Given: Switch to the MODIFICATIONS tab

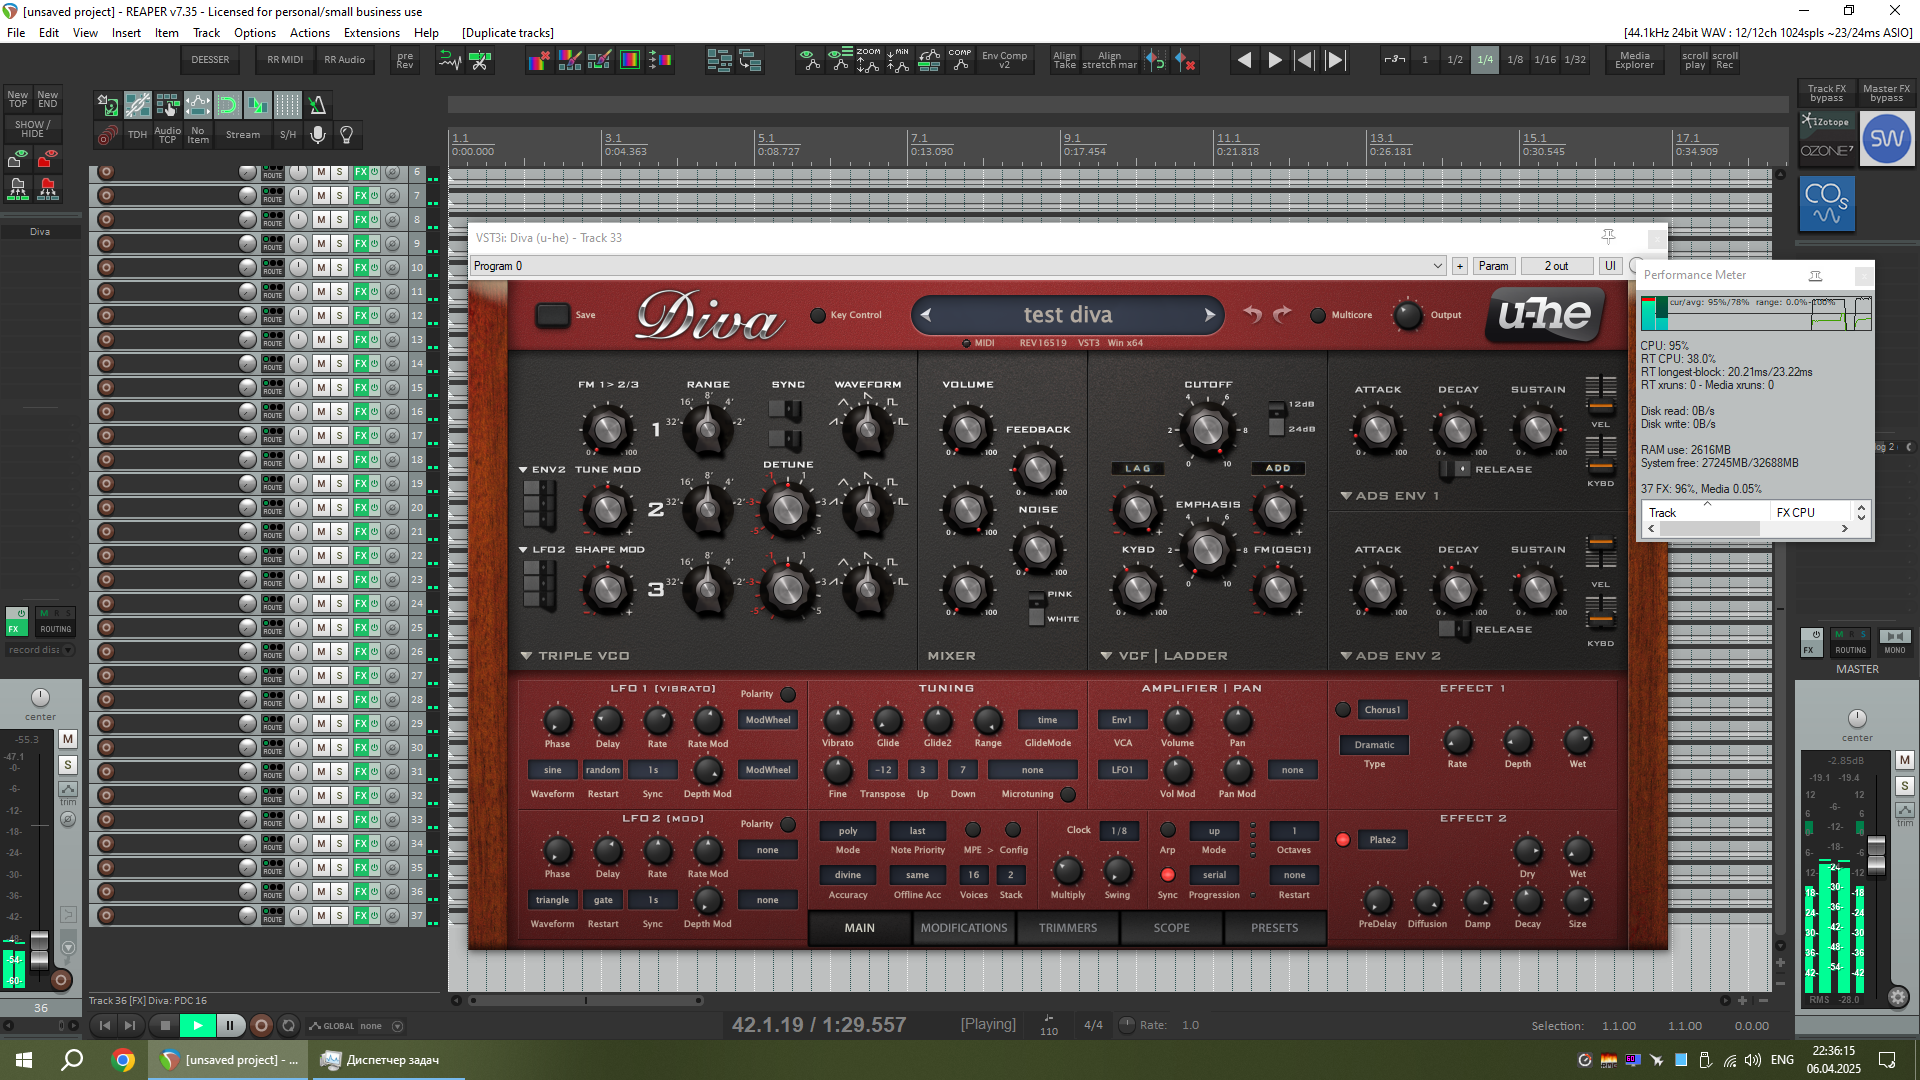Looking at the screenshot, I should tap(963, 928).
